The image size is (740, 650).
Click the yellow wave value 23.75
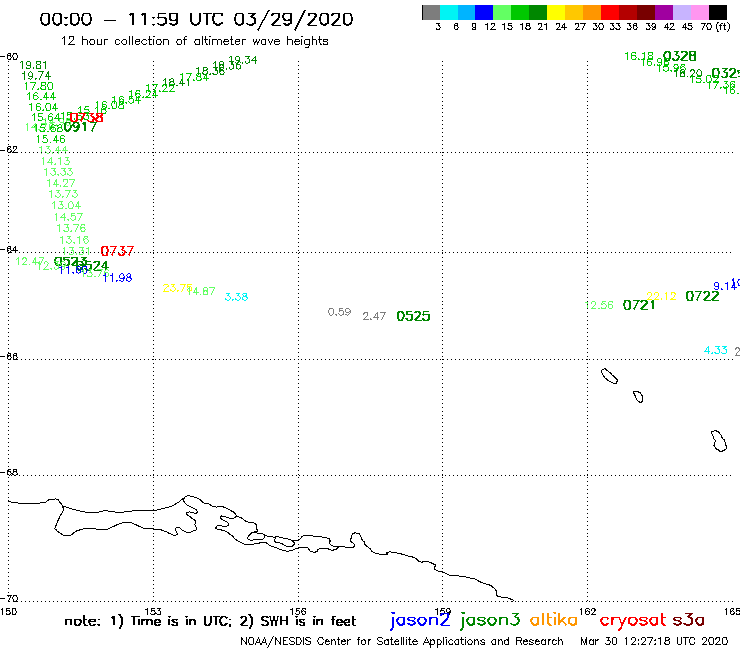pyautogui.click(x=177, y=288)
